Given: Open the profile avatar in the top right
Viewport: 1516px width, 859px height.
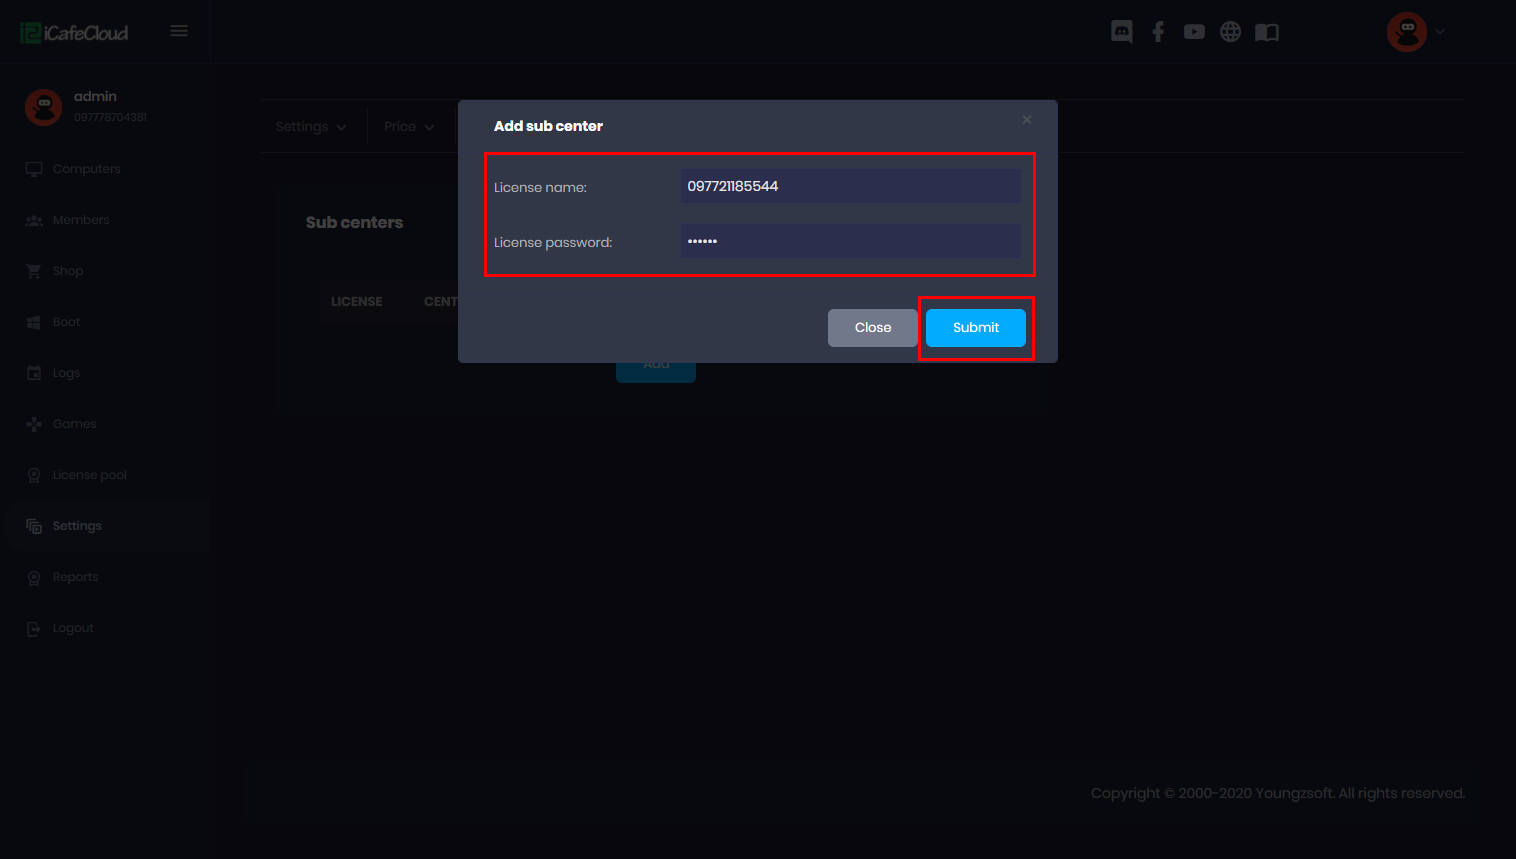Looking at the screenshot, I should click(x=1407, y=32).
